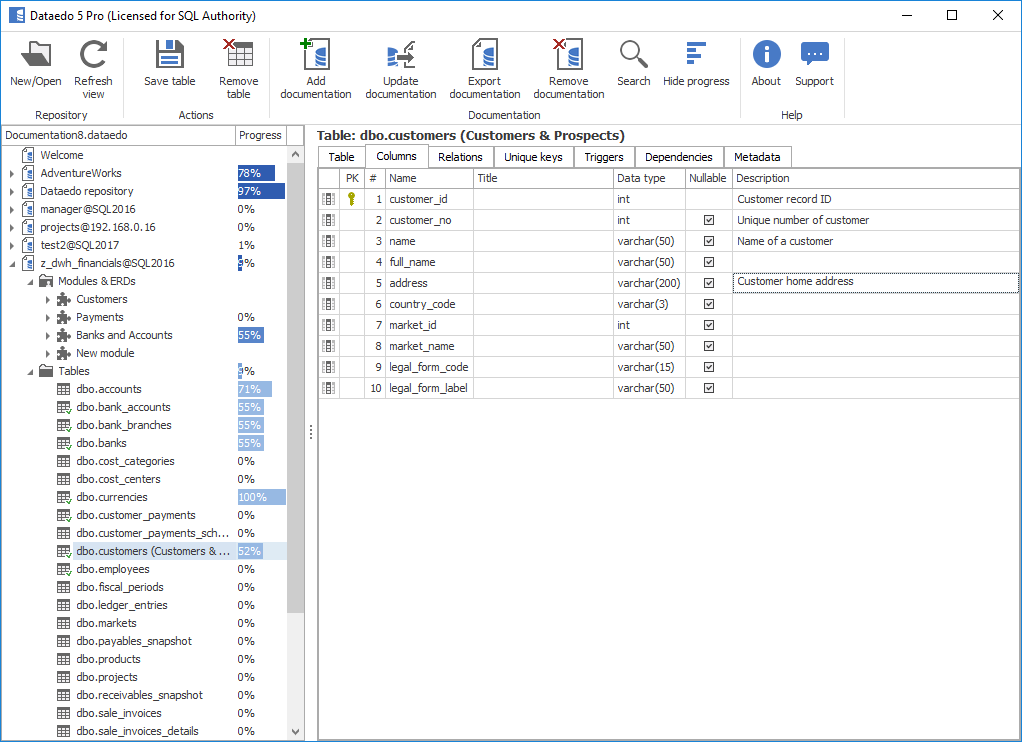Switch to the Relations tab

click(x=460, y=157)
